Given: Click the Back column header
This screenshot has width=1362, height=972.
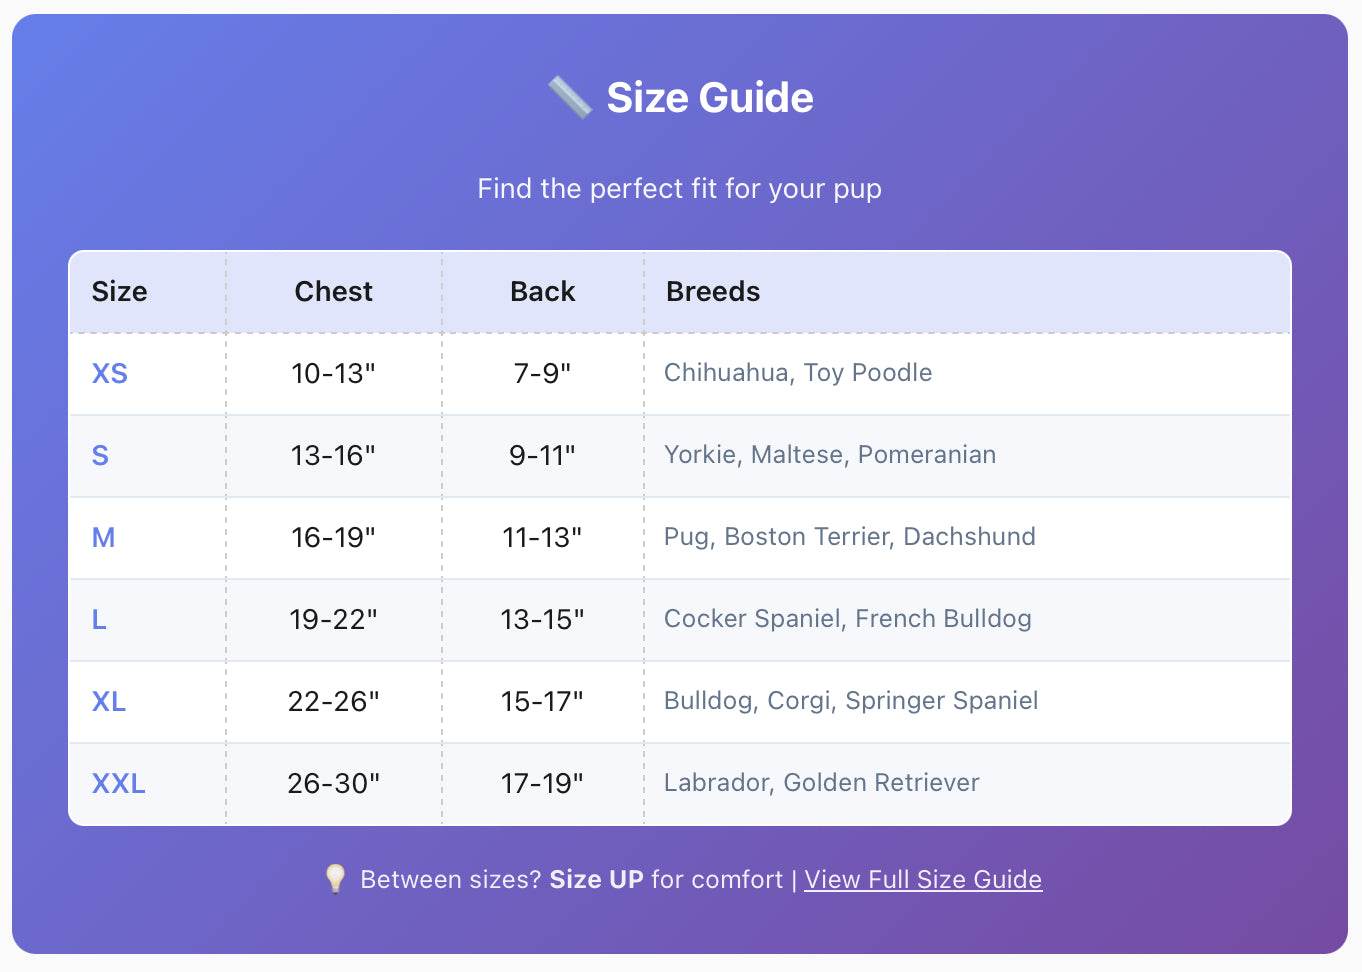Looking at the screenshot, I should coord(542,291).
